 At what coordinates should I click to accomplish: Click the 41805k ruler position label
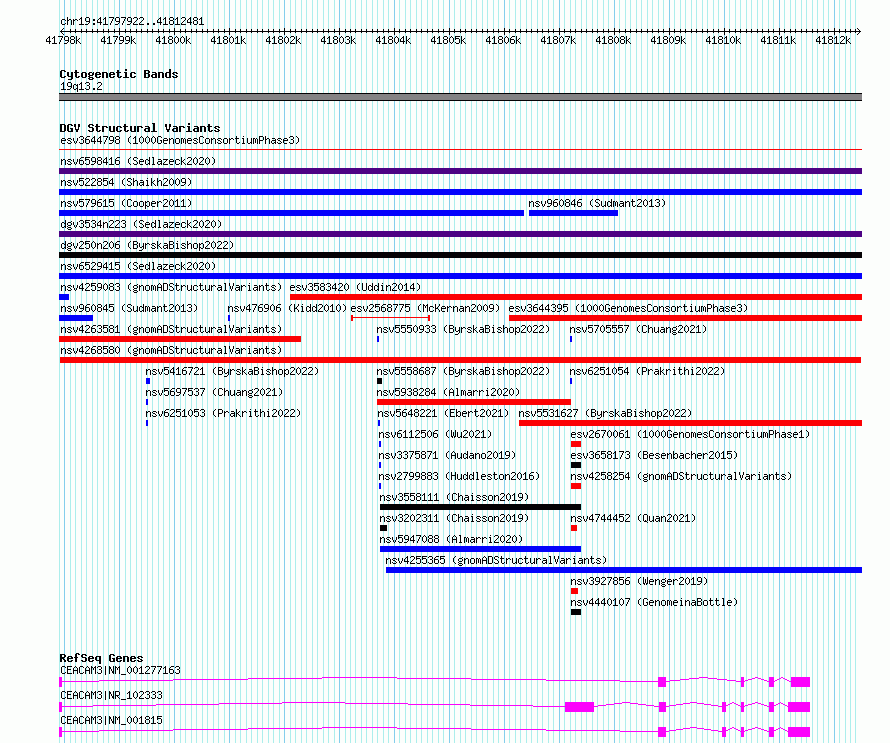tap(448, 40)
